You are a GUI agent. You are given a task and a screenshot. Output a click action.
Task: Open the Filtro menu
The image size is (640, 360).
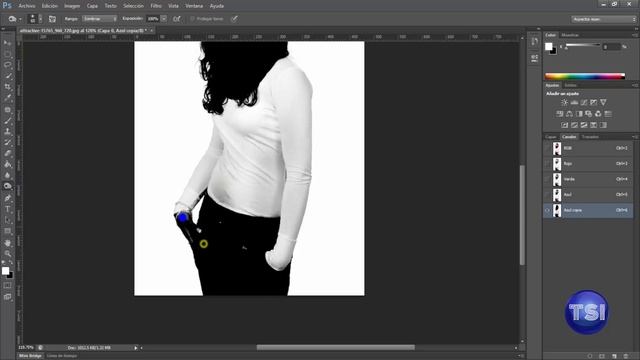click(x=156, y=6)
